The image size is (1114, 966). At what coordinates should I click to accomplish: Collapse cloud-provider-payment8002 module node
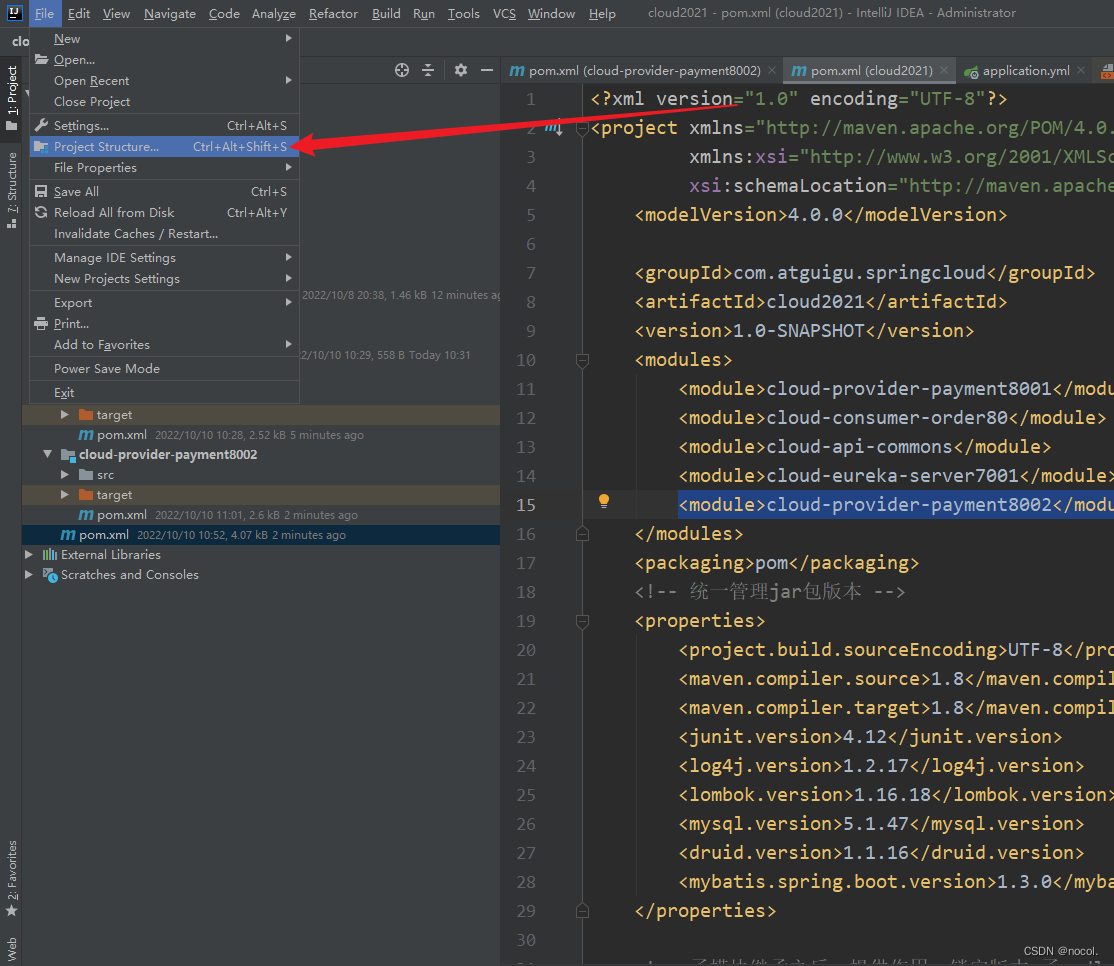(48, 454)
